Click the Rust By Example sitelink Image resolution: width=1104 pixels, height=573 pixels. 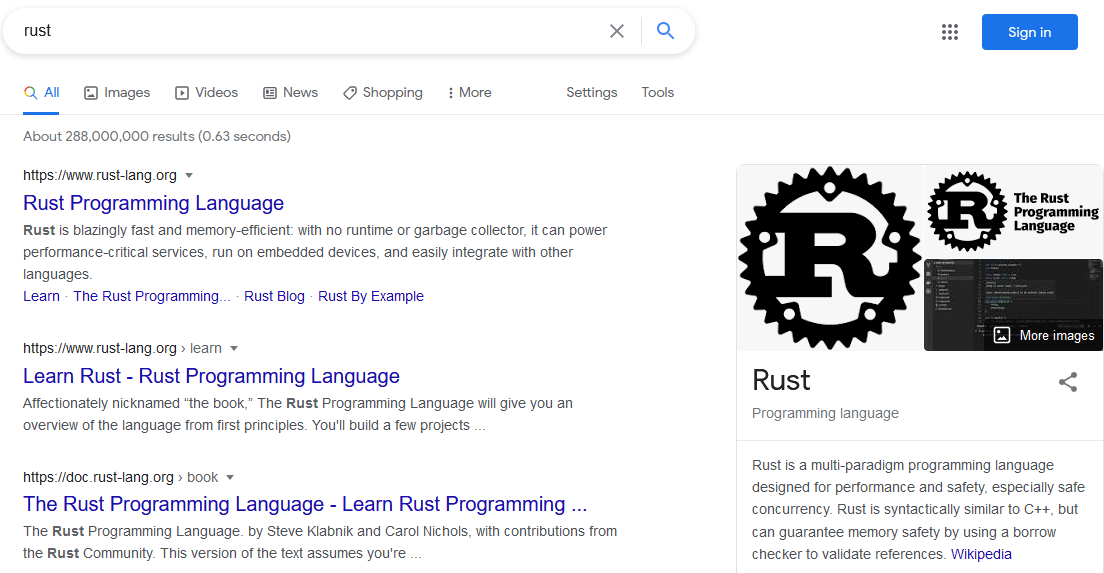pyautogui.click(x=371, y=296)
